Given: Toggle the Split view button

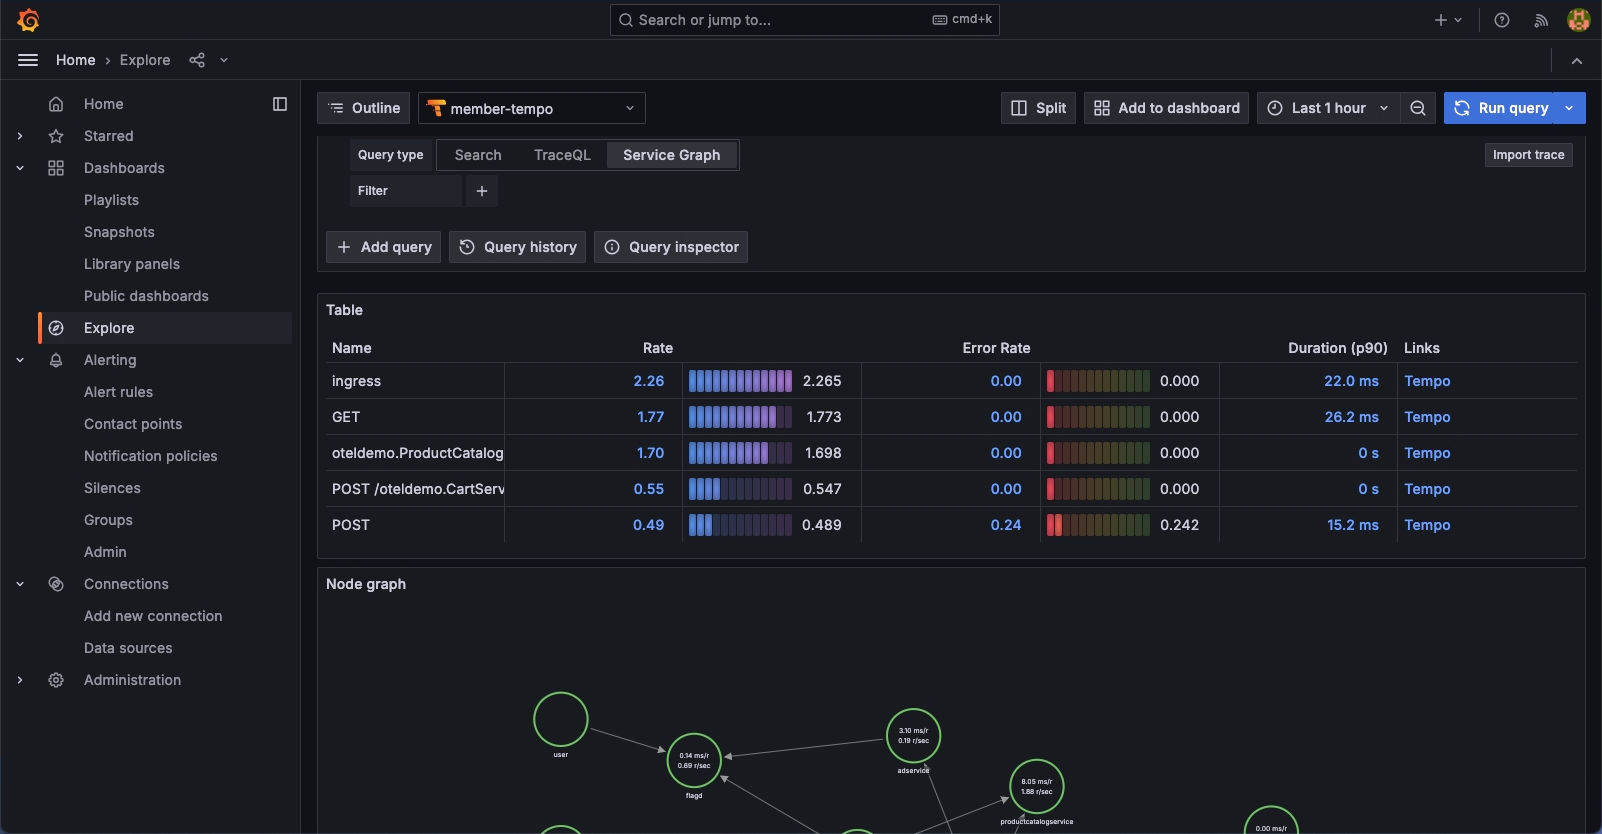Looking at the screenshot, I should pyautogui.click(x=1038, y=108).
